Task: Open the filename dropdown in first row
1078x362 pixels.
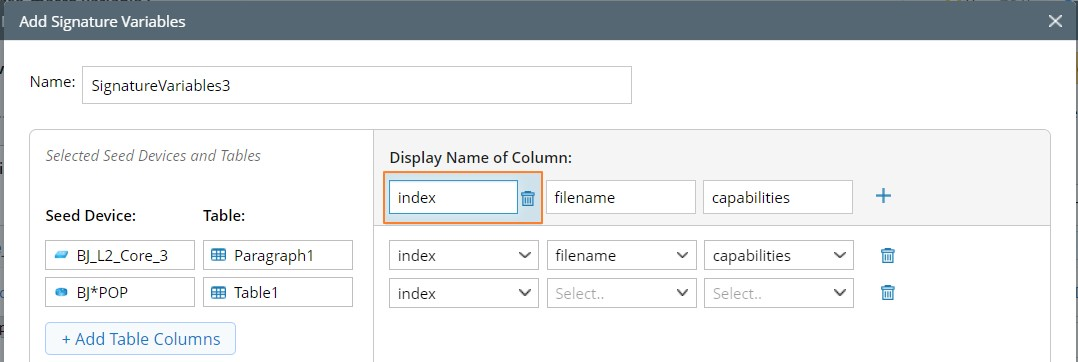Action: click(x=621, y=256)
